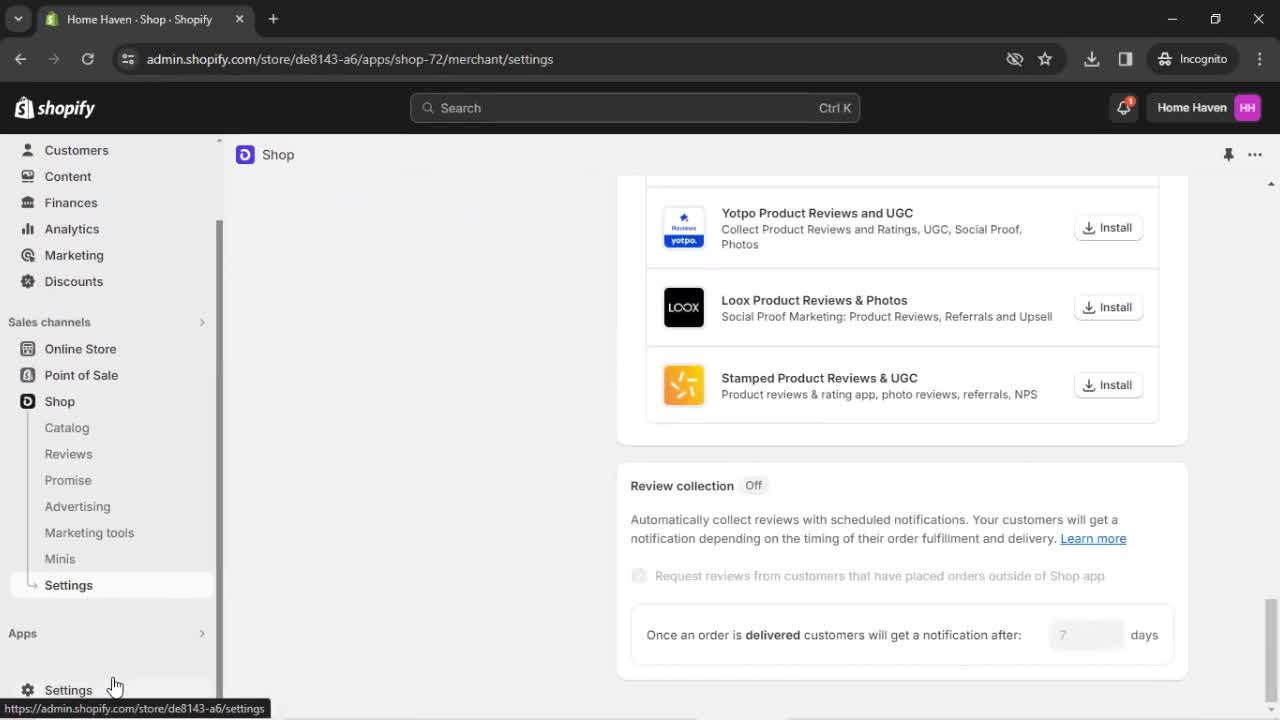Open the Shop app more-options menu
Image resolution: width=1280 pixels, height=720 pixels.
tap(1255, 154)
